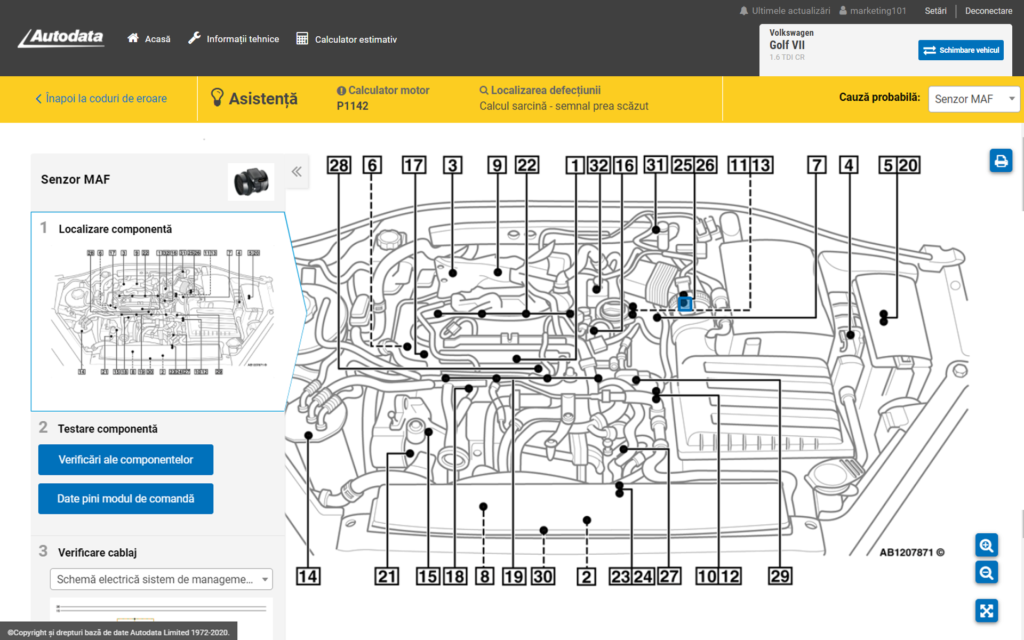Click the MAF sensor product image
Image resolution: width=1024 pixels, height=640 pixels.
[251, 181]
